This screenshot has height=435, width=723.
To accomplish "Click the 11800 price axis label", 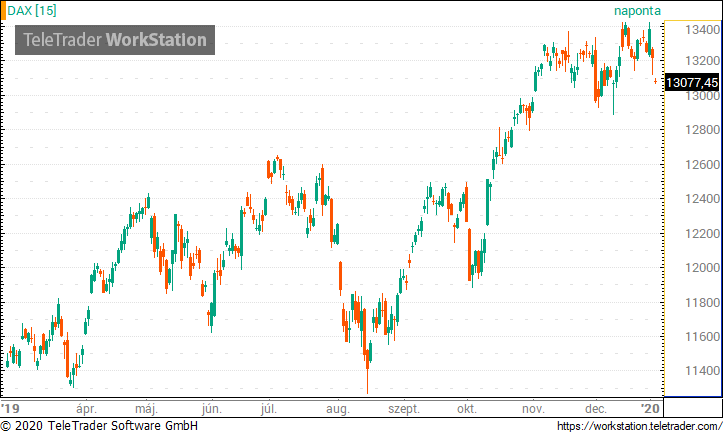I will coord(702,303).
